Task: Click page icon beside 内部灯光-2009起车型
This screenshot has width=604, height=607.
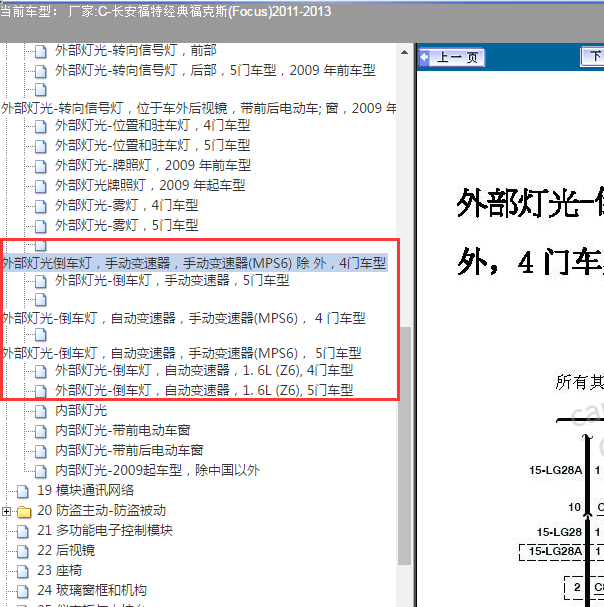Action: click(x=41, y=471)
